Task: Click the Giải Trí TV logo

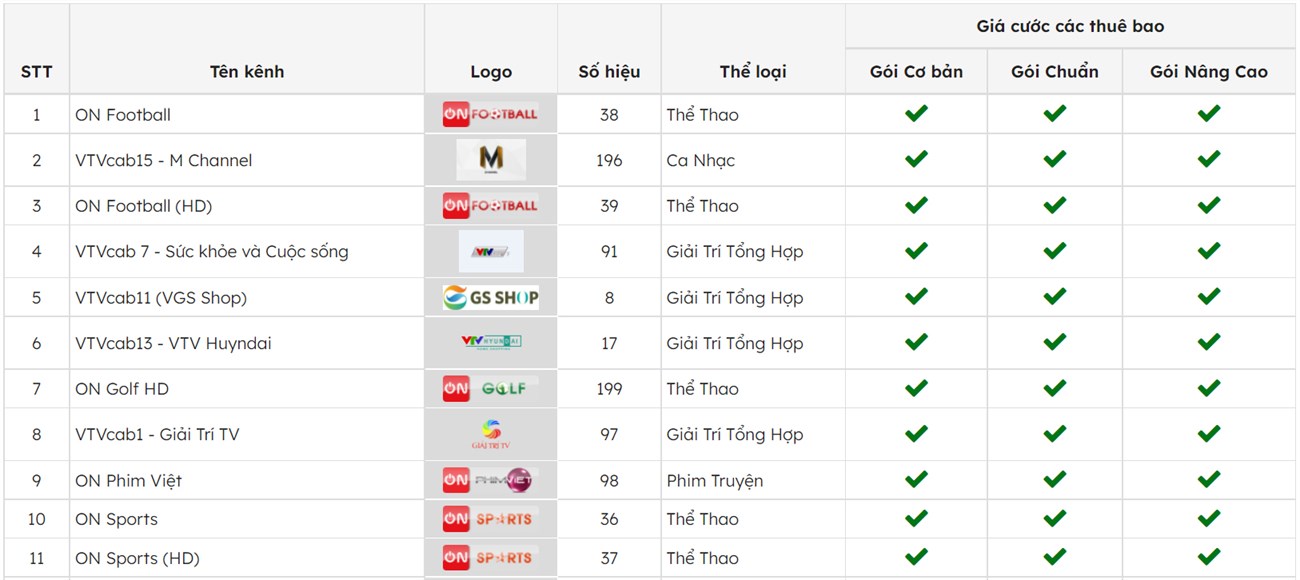Action: [x=490, y=434]
